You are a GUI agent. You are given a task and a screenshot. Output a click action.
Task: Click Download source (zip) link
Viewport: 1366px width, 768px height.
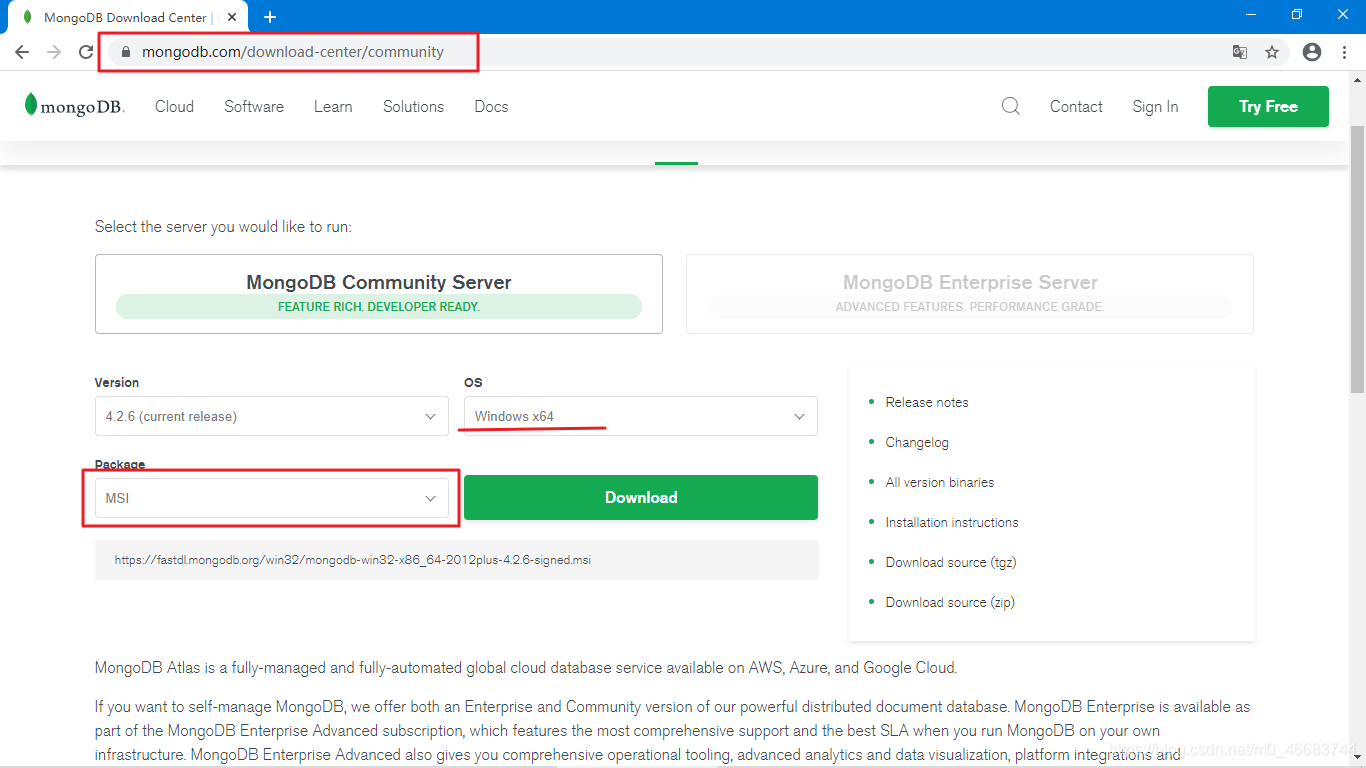pos(950,602)
